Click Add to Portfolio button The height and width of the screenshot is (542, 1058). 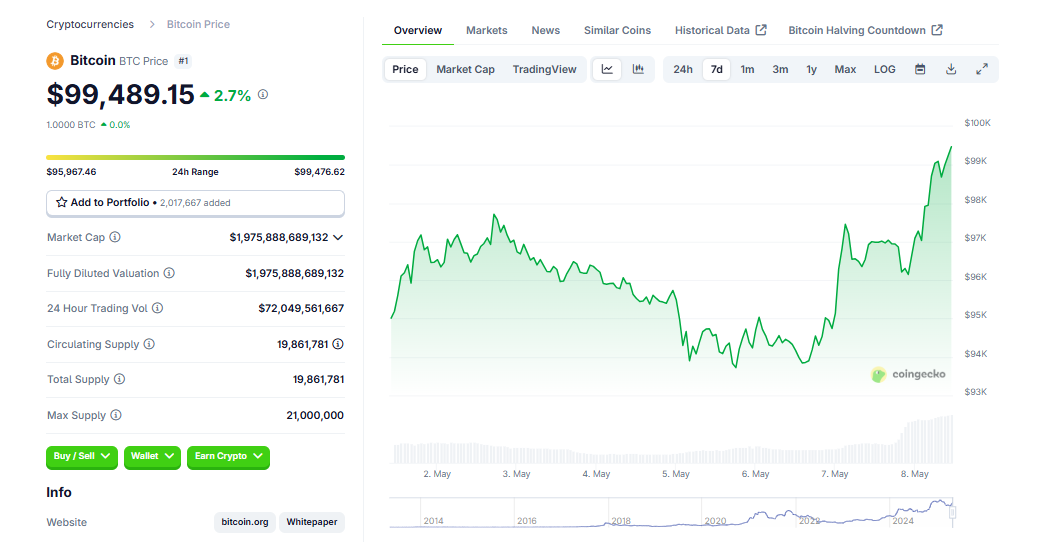point(195,202)
